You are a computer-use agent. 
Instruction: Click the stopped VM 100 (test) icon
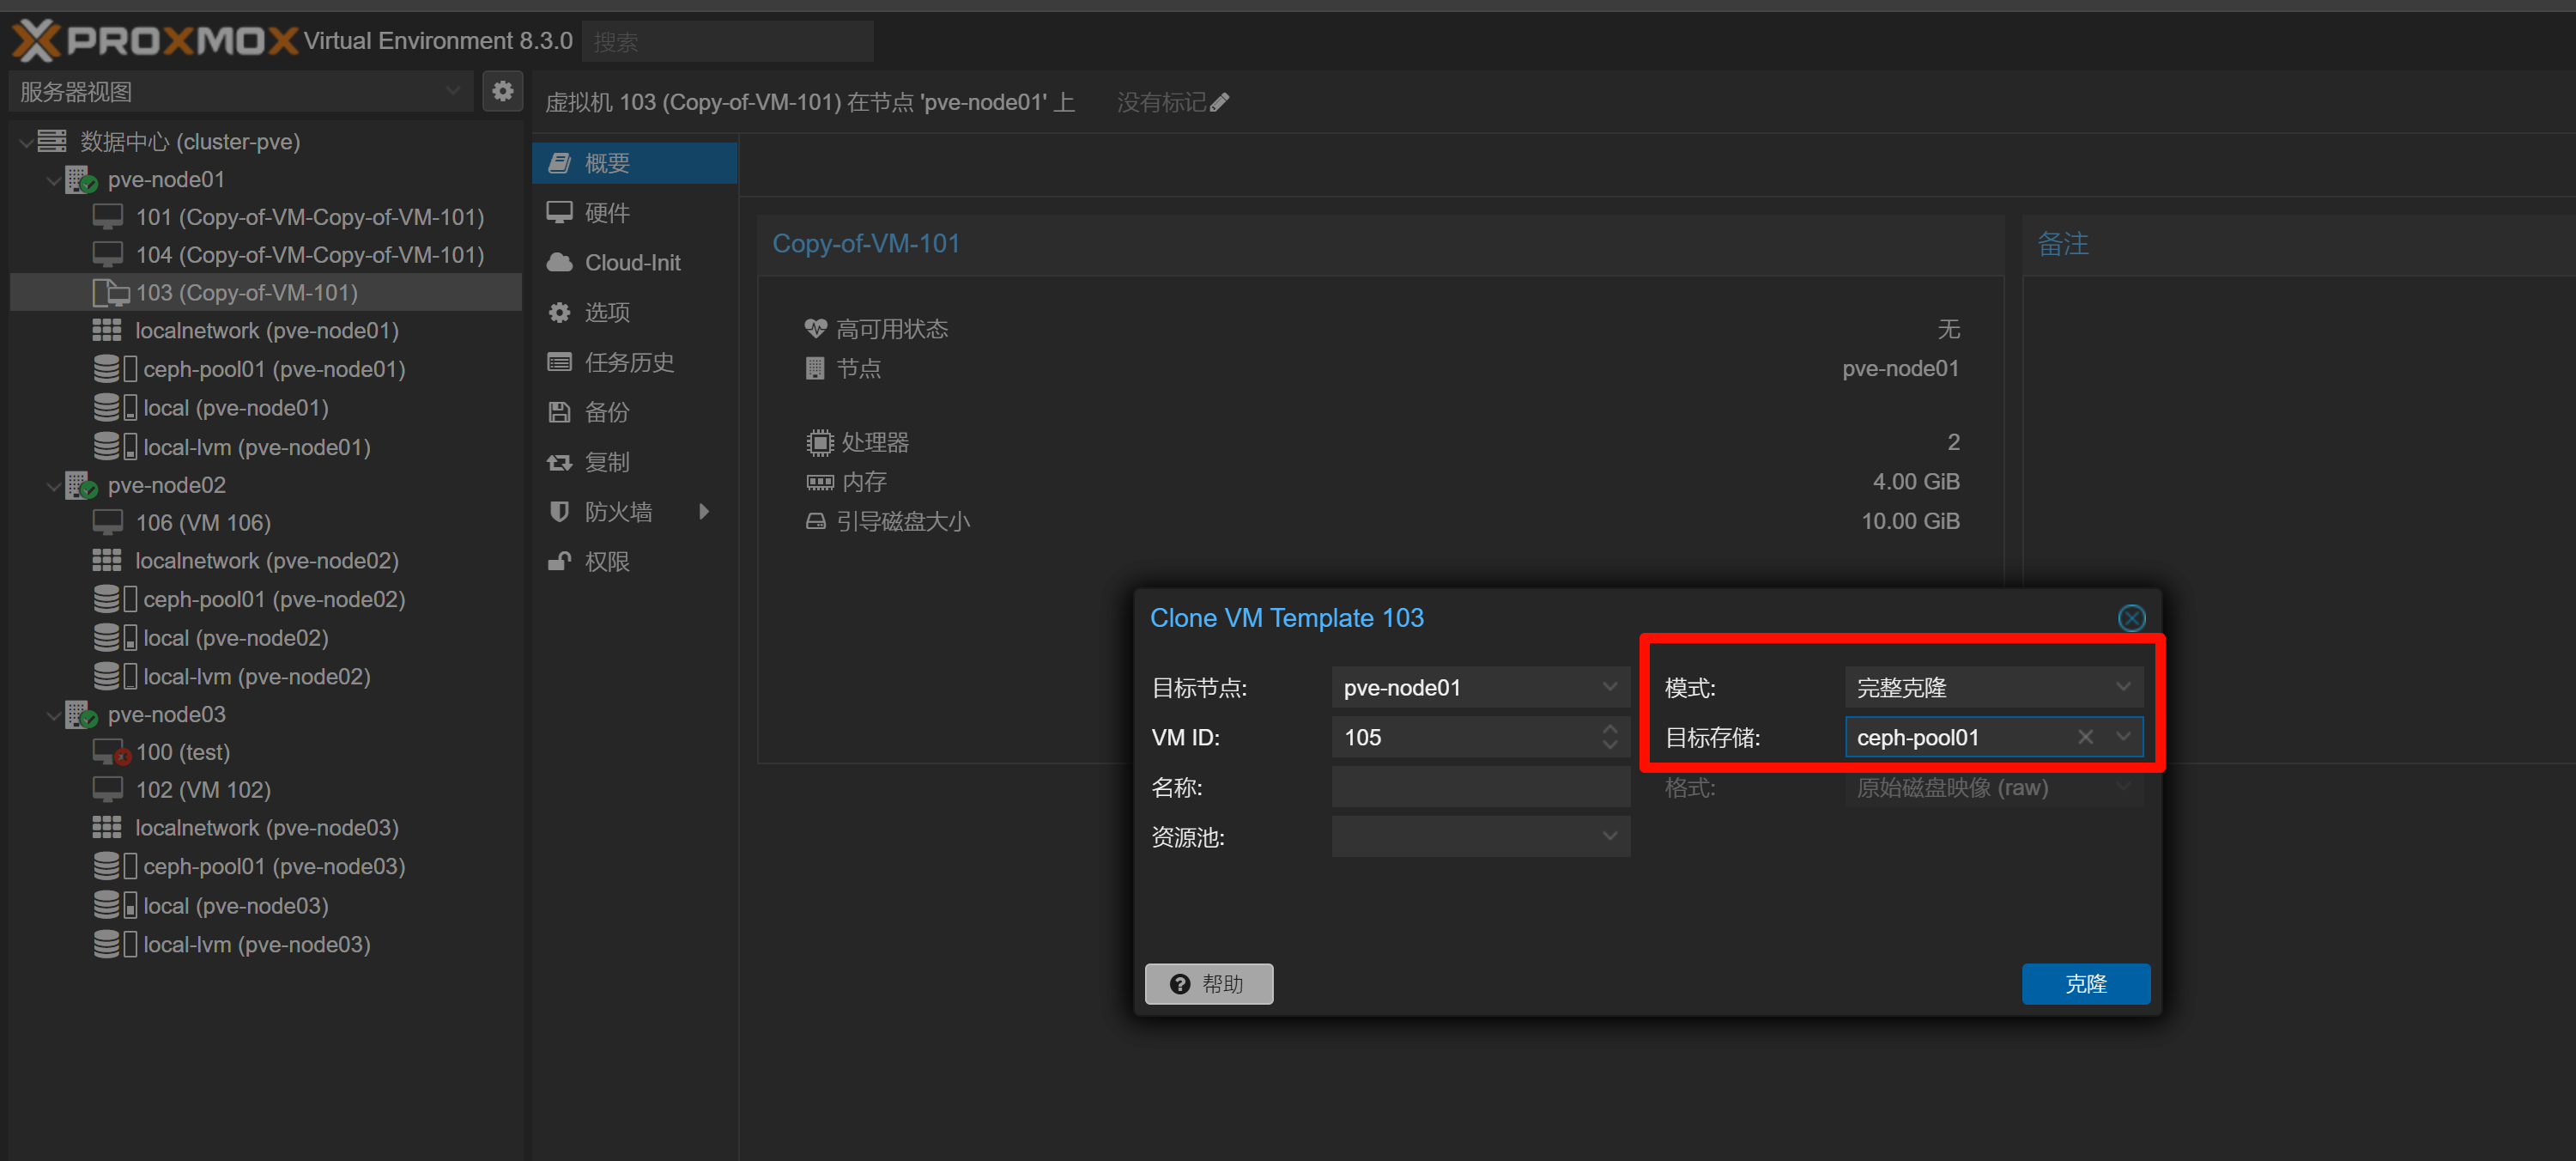(x=111, y=752)
